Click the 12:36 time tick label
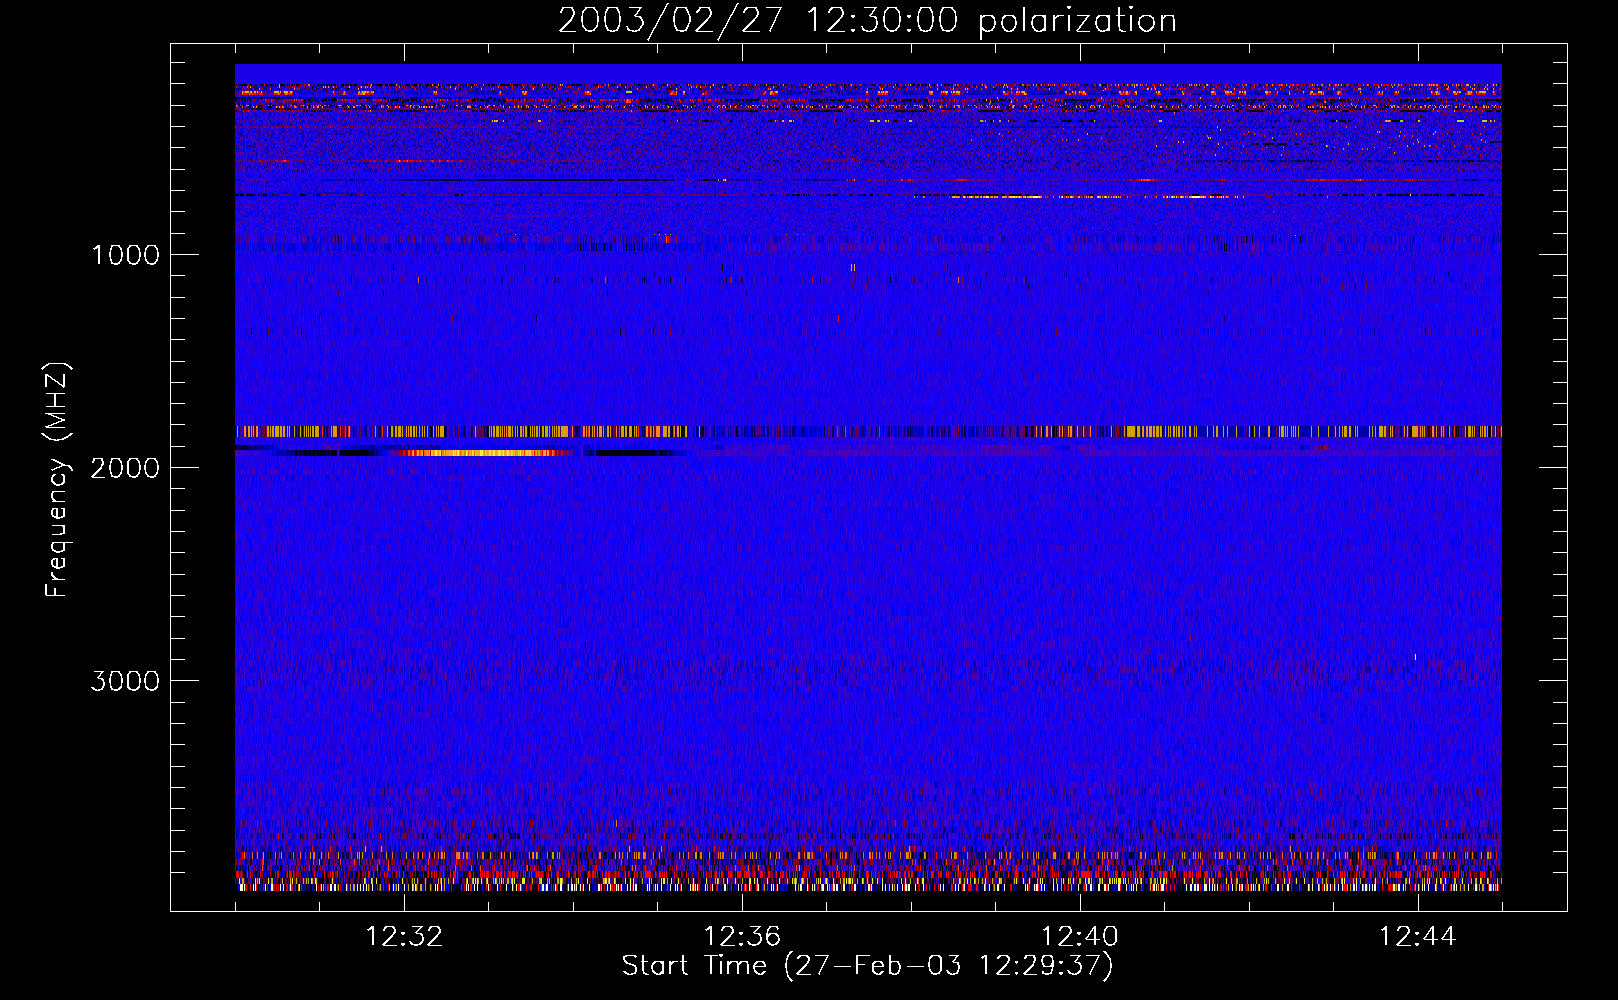The image size is (1618, 1000). (x=742, y=937)
